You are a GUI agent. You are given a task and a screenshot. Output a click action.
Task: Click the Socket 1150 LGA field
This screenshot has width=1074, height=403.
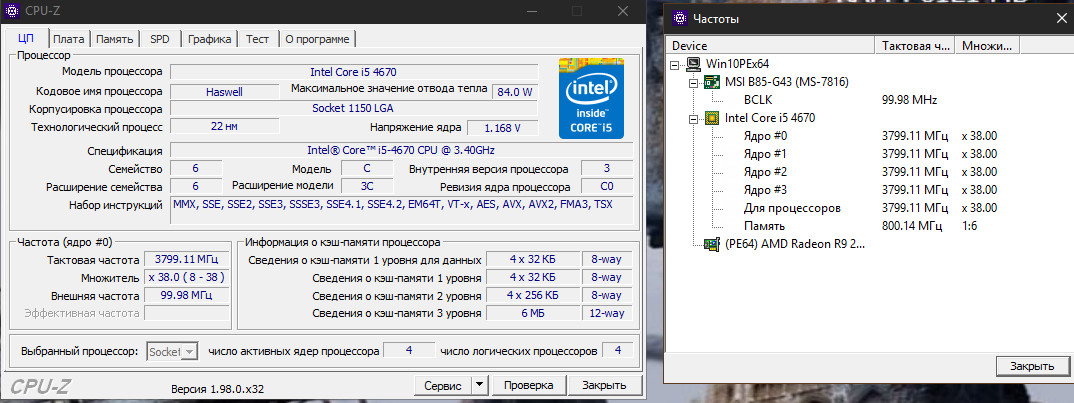353,109
